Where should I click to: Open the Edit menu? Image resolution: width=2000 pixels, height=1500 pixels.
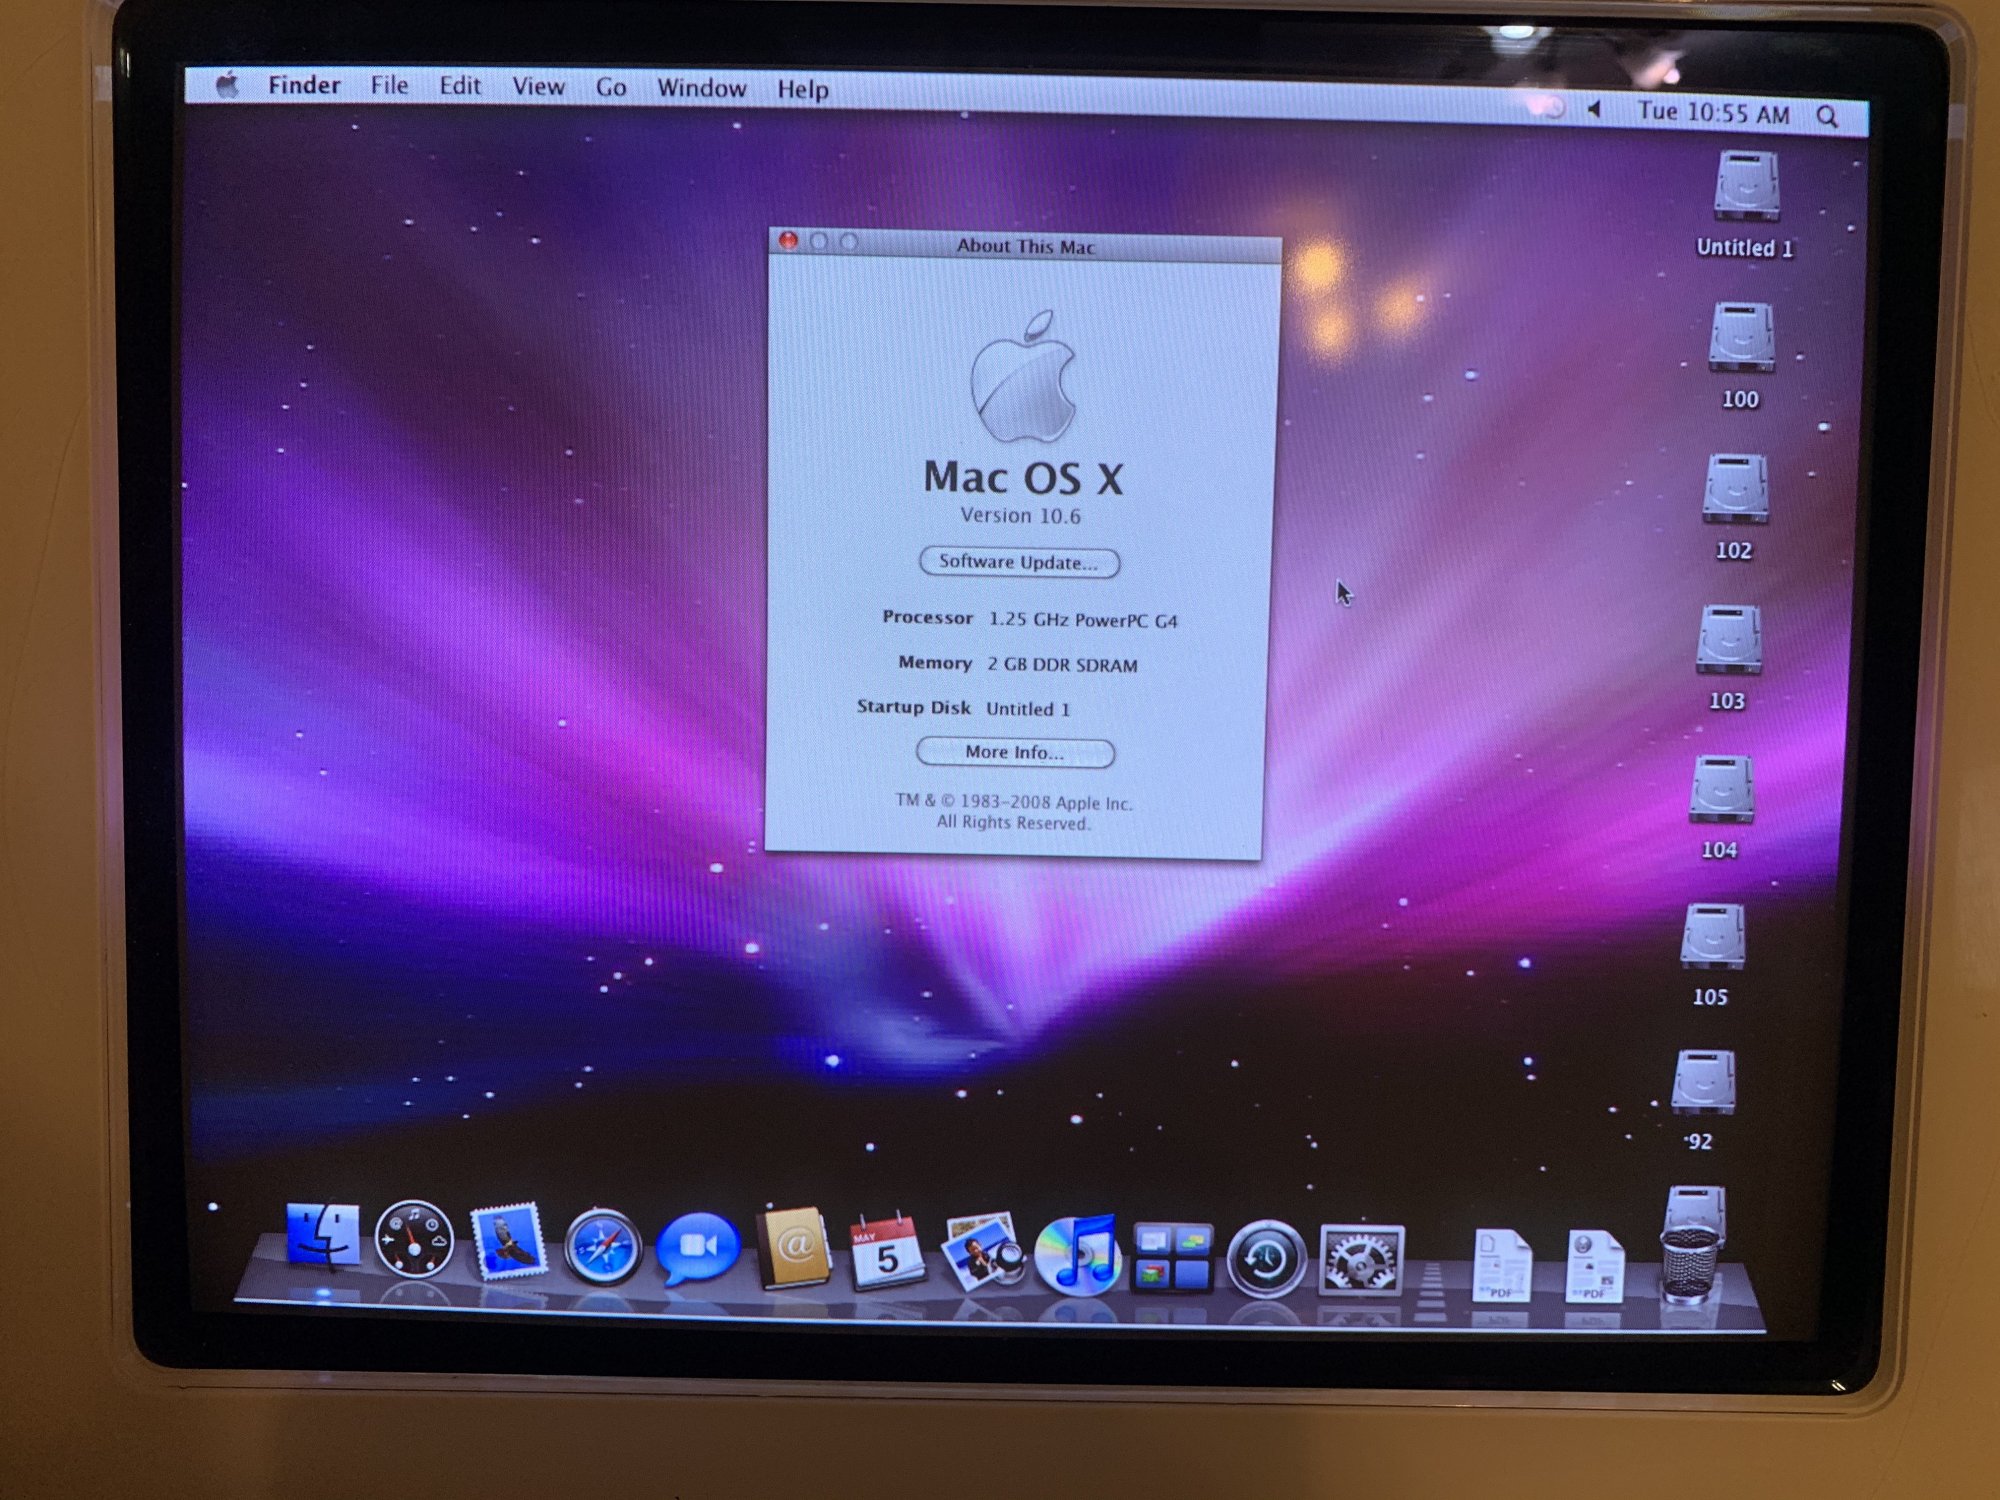tap(460, 87)
